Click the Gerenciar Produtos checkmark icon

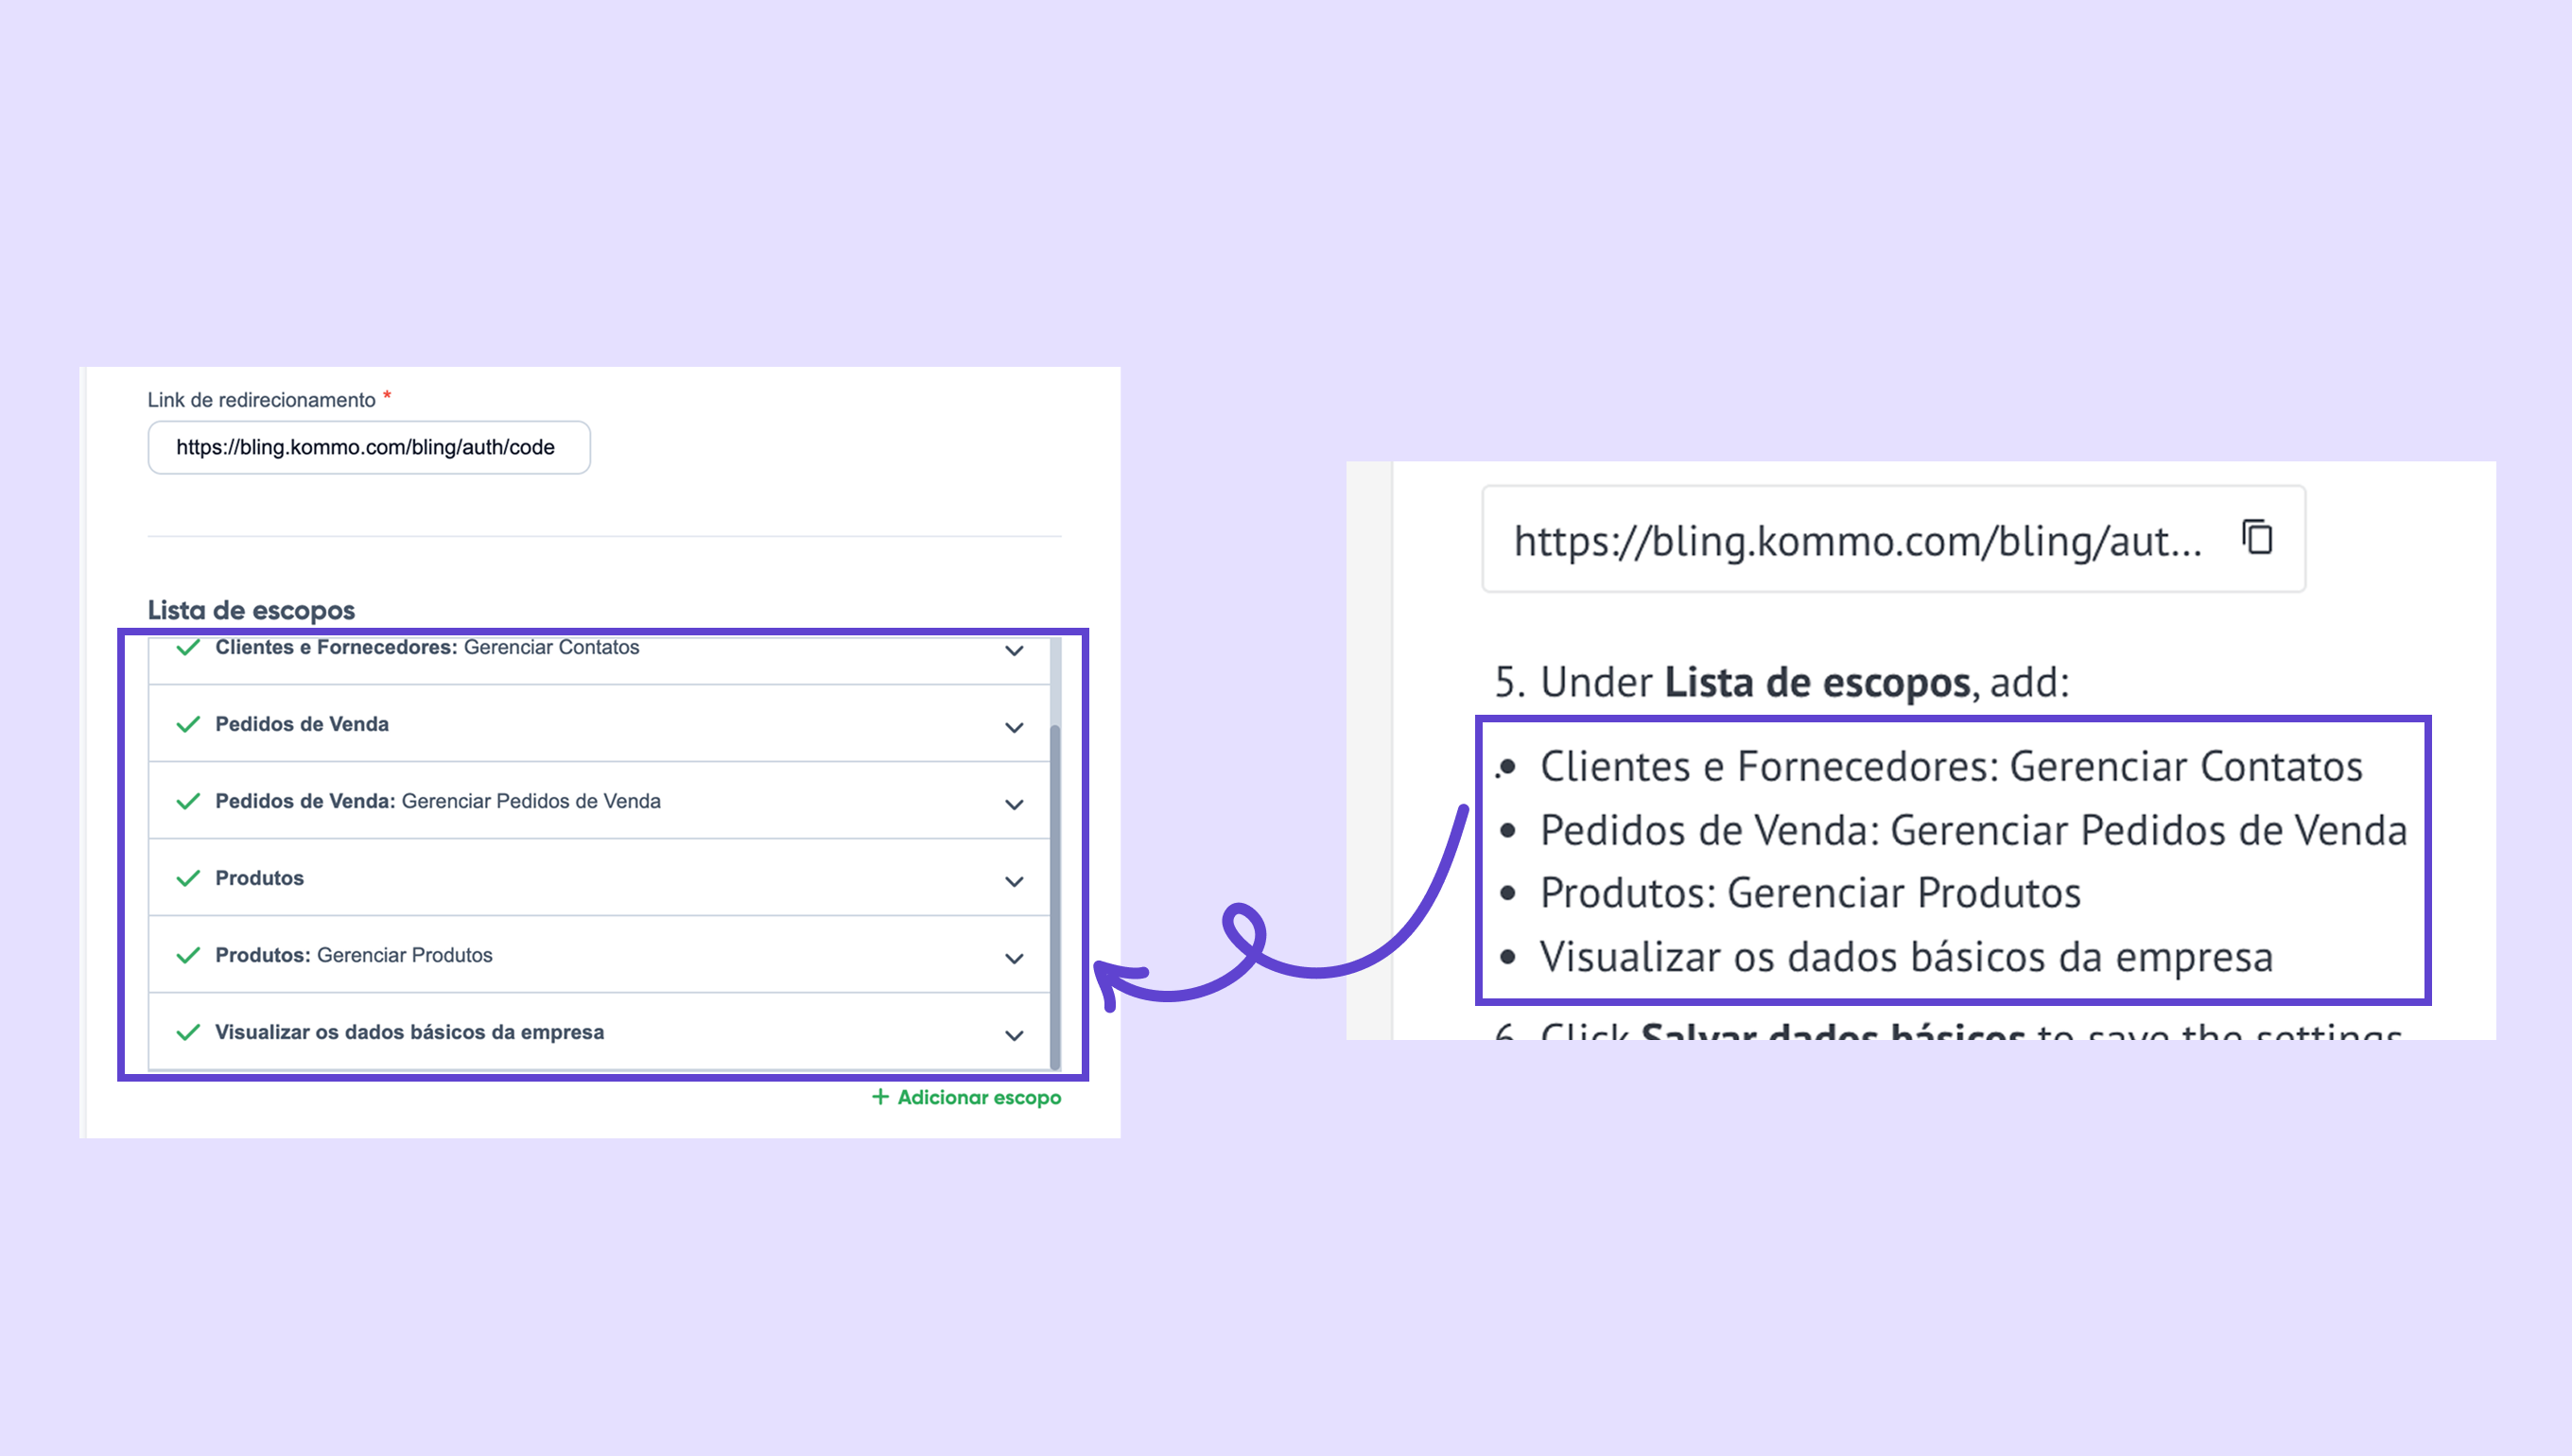pyautogui.click(x=188, y=955)
